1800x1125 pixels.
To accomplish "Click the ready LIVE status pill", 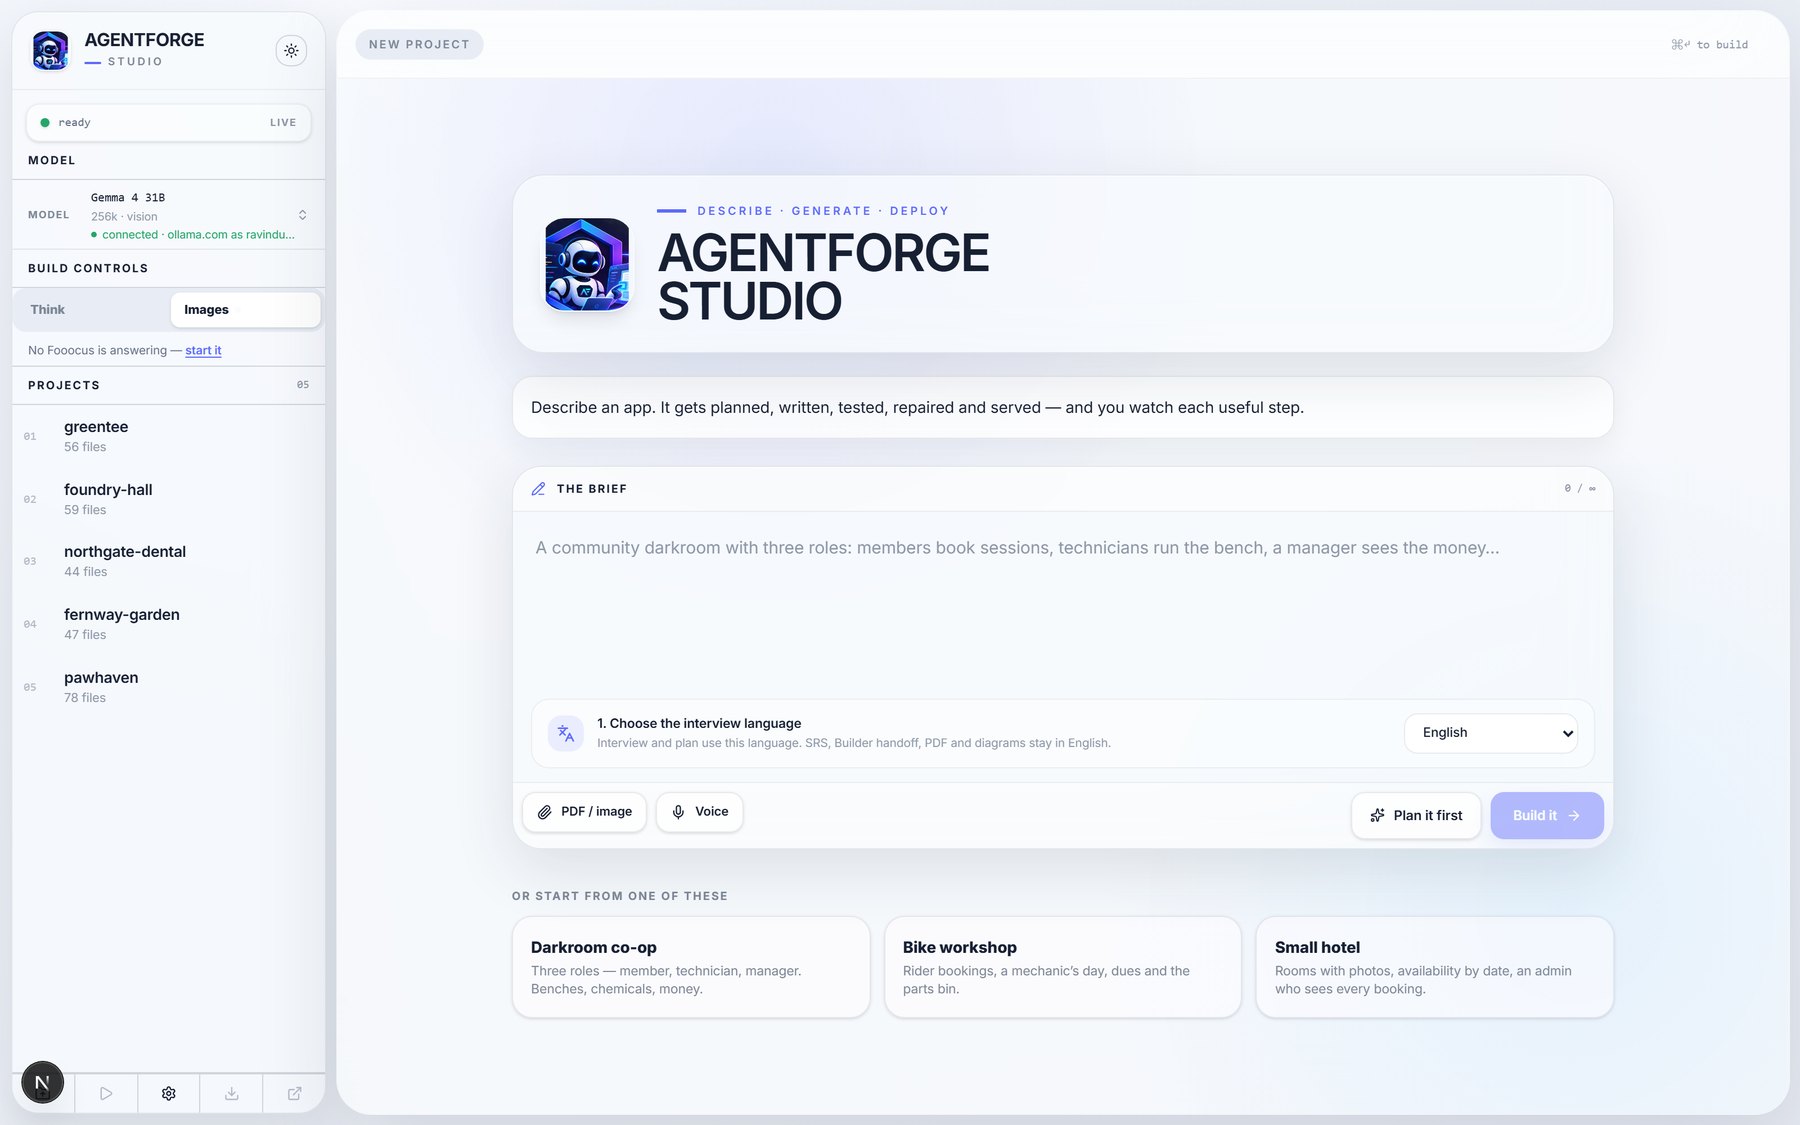I will [168, 122].
